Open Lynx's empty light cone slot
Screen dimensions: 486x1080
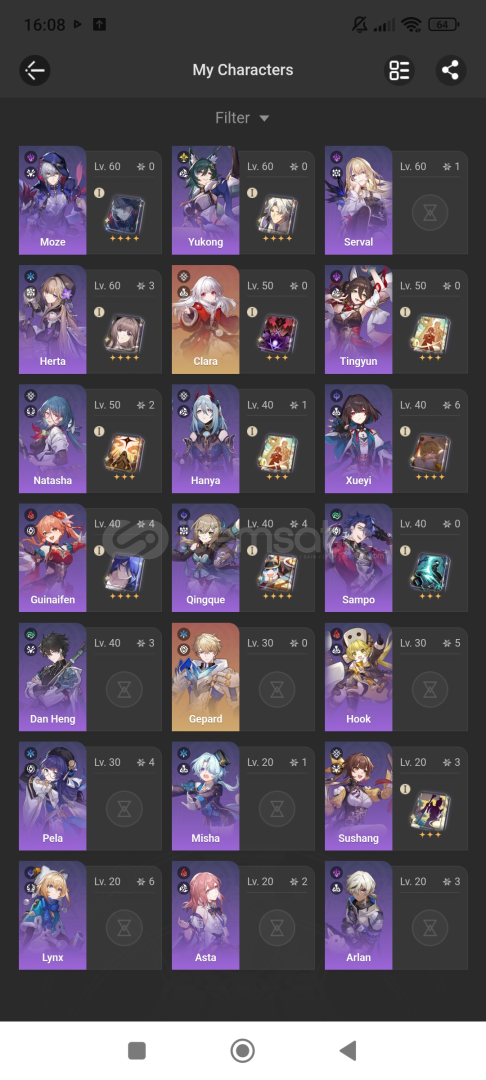[x=125, y=928]
